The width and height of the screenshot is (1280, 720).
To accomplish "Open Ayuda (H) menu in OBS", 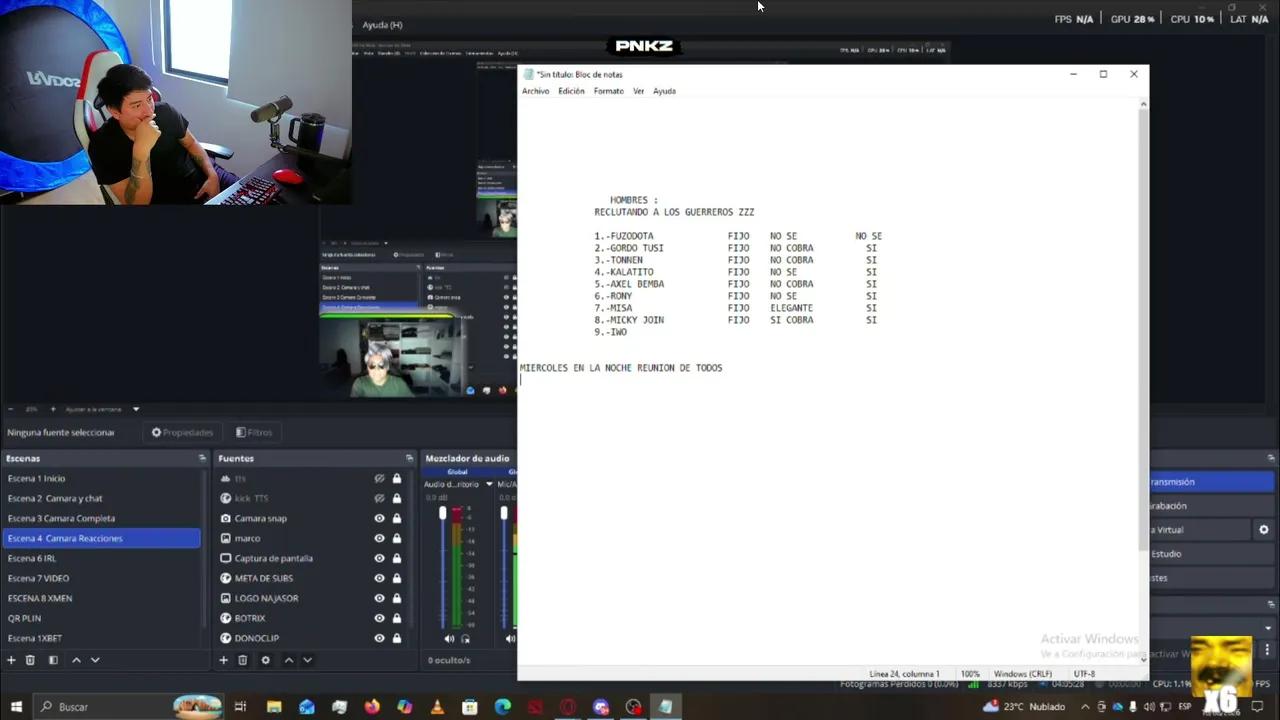I will point(382,25).
